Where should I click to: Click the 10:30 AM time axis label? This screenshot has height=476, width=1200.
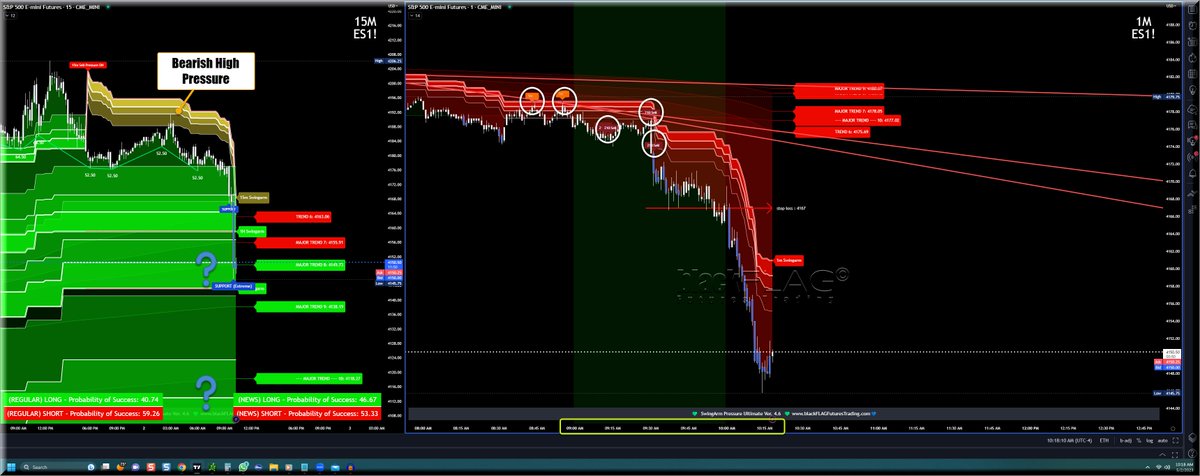pos(801,428)
